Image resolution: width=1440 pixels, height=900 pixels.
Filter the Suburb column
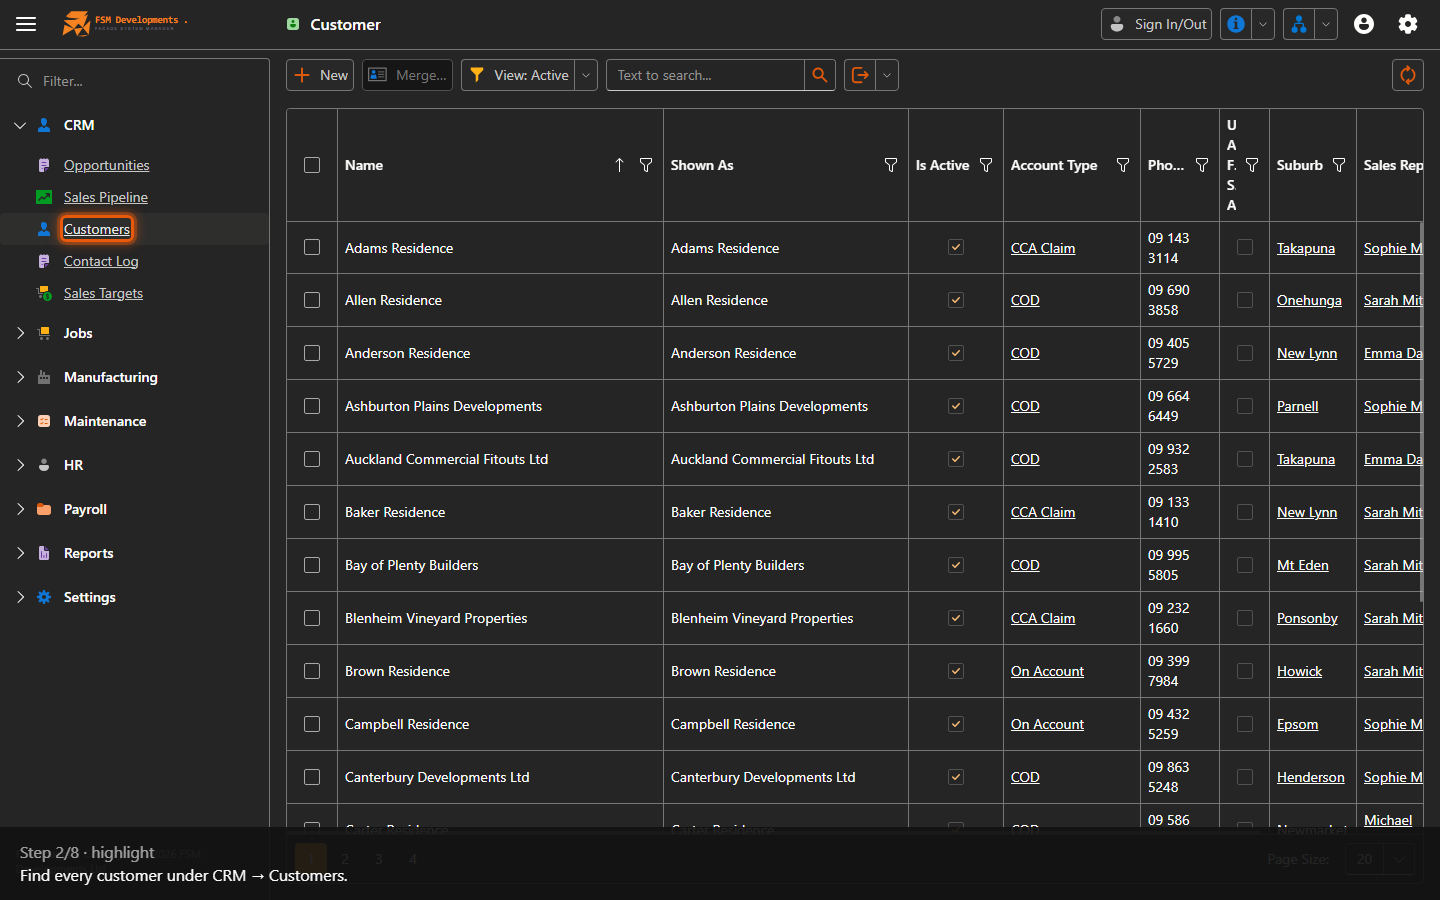point(1339,165)
